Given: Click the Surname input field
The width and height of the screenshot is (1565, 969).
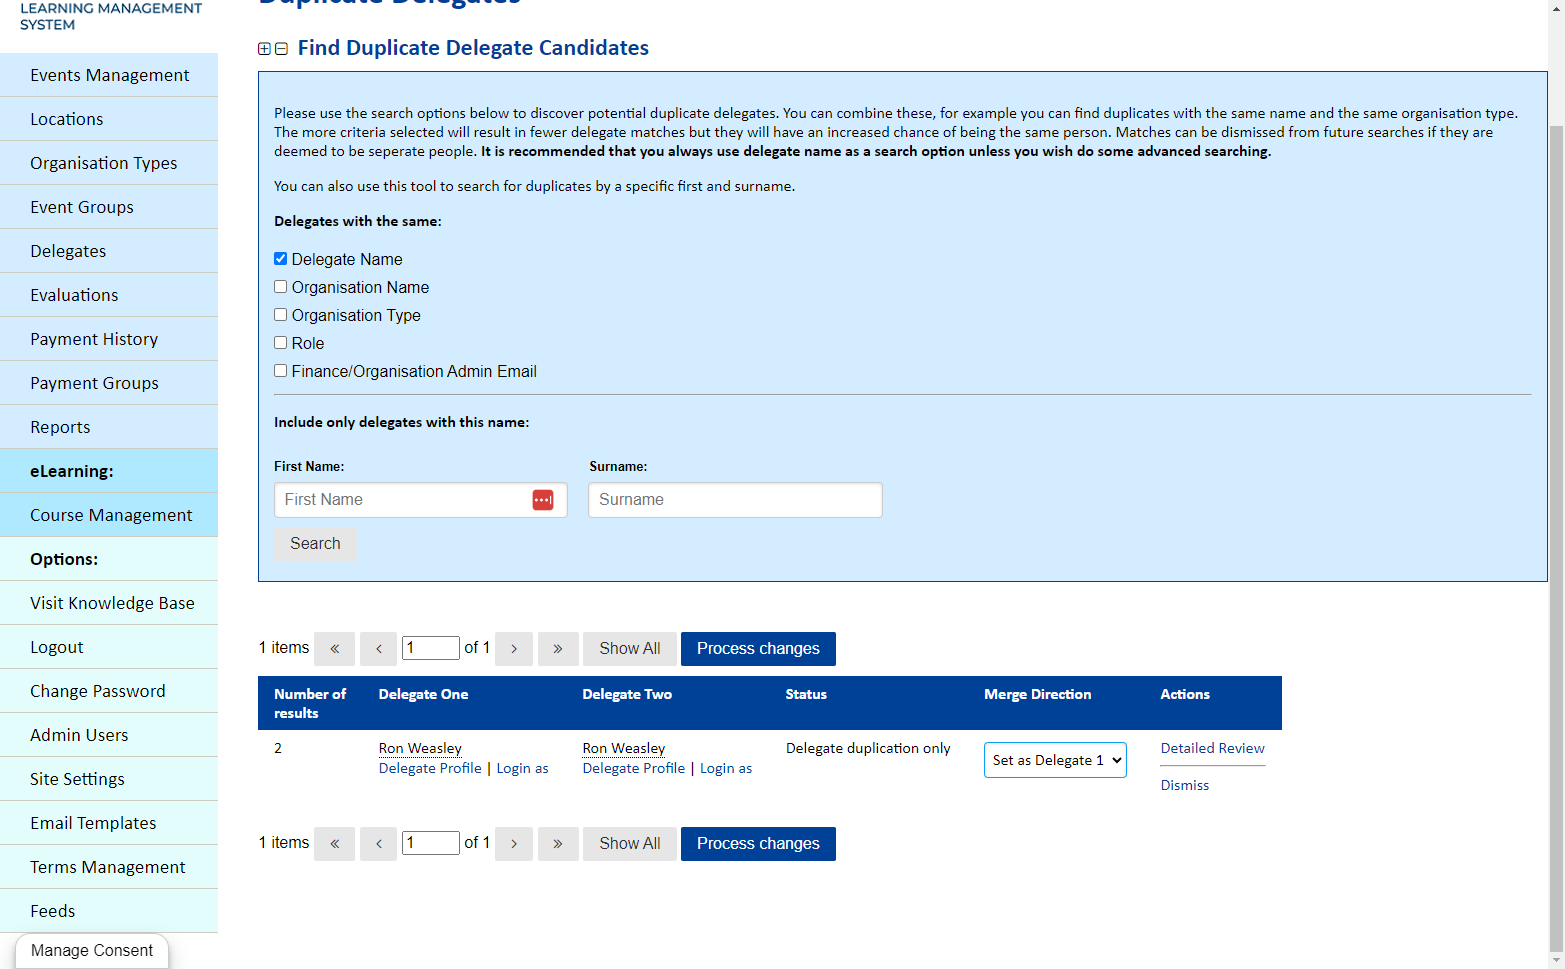Looking at the screenshot, I should (x=735, y=500).
